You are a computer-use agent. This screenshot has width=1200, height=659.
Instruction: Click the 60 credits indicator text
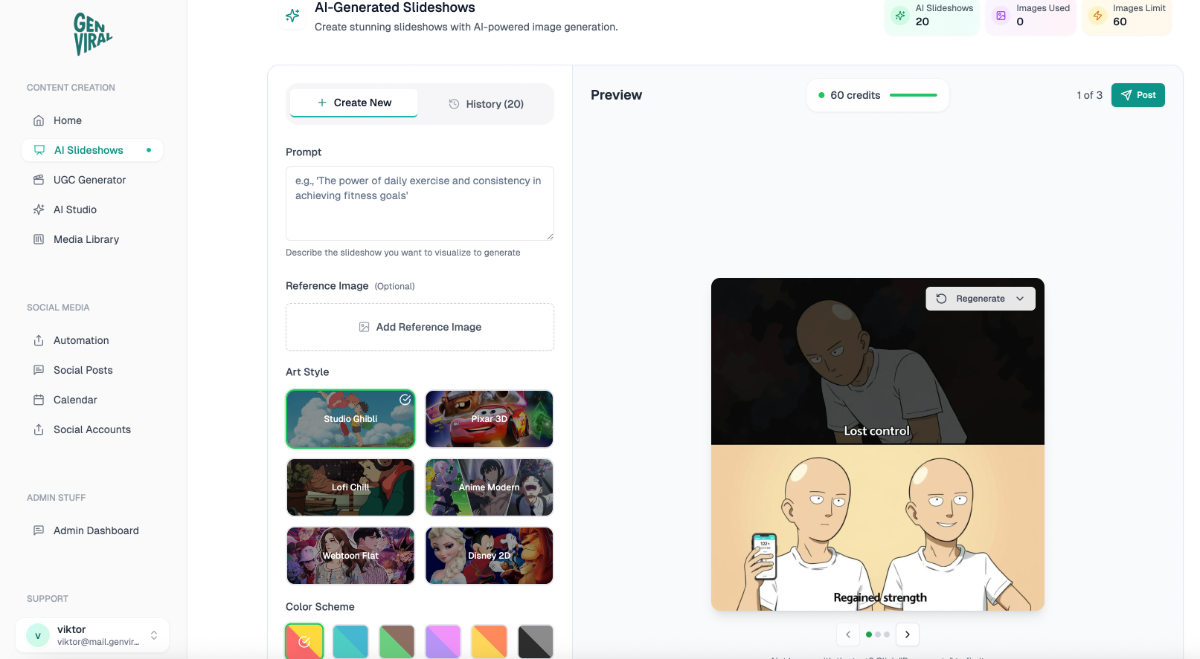click(855, 96)
